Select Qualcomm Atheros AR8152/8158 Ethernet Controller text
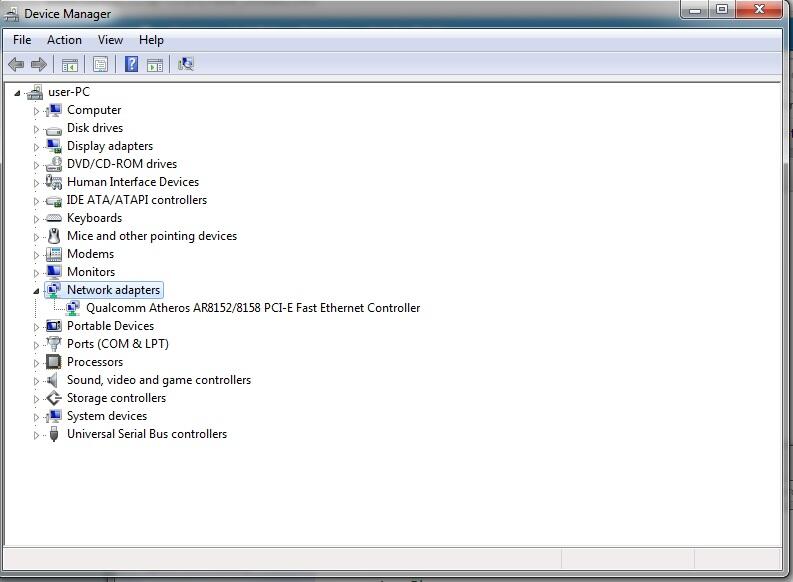 tap(253, 308)
